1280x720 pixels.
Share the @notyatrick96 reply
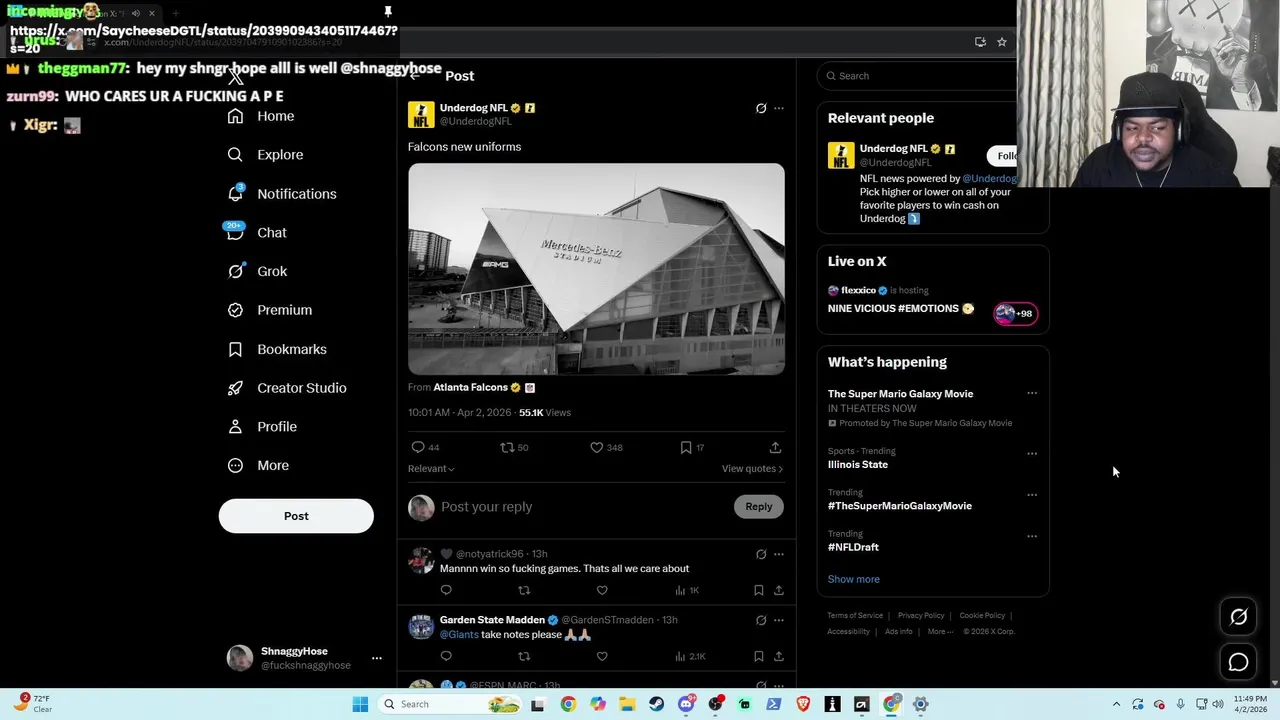(x=778, y=590)
